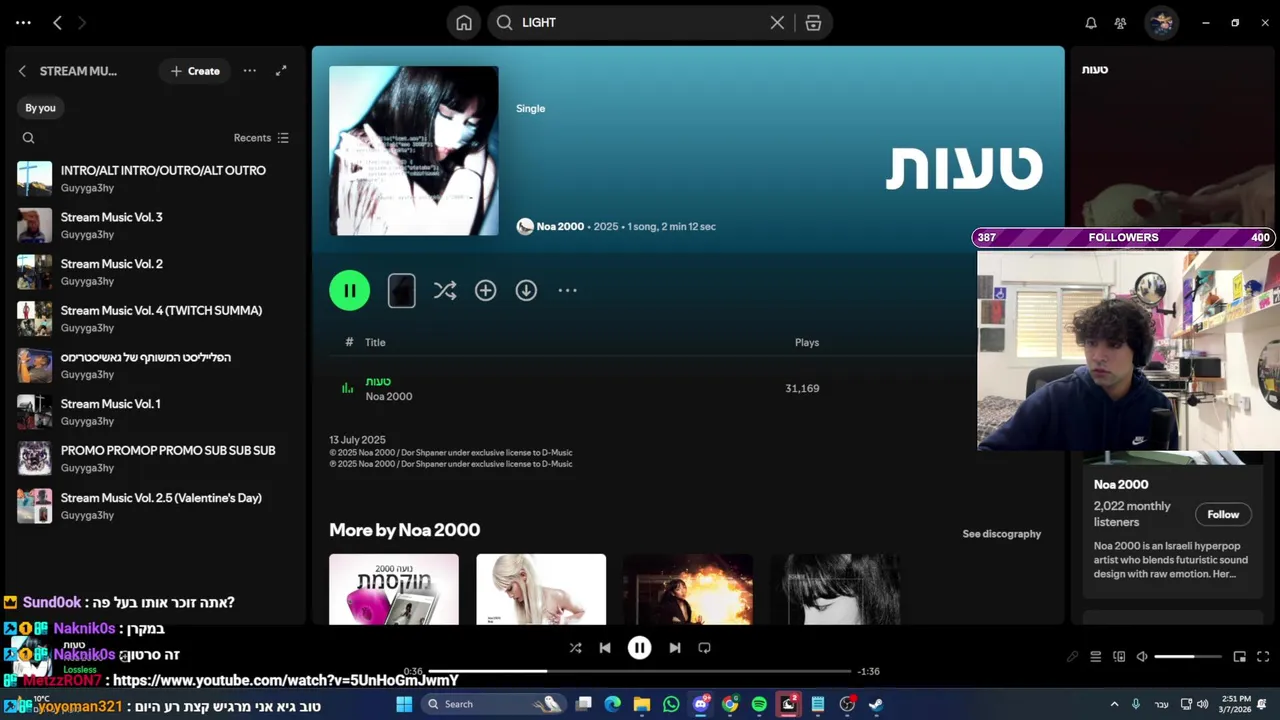This screenshot has width=1280, height=720.
Task: Open Friend Activity icon
Action: point(1120,22)
